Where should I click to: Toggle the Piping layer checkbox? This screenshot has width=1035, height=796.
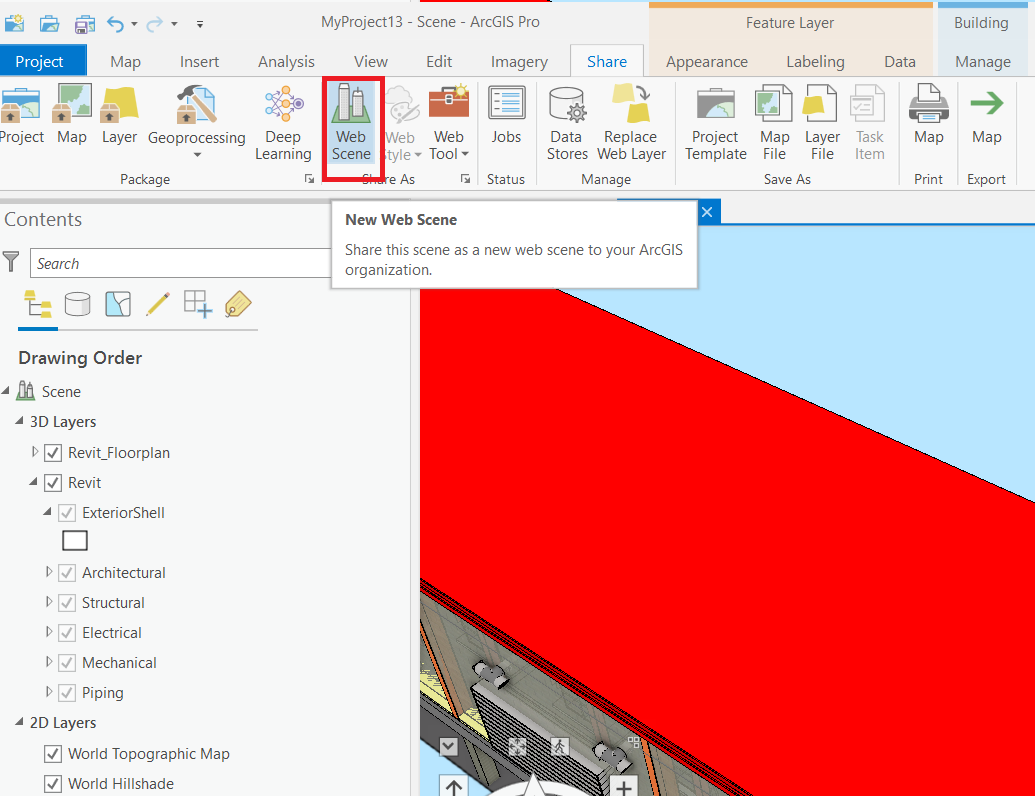coord(66,692)
